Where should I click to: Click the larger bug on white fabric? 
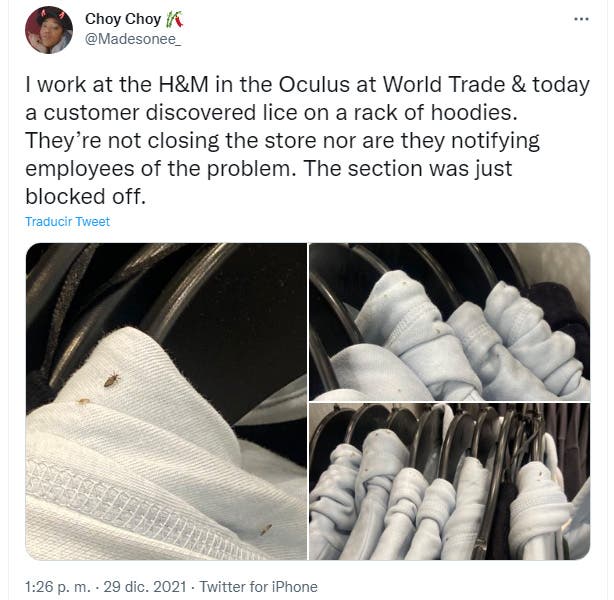point(111,380)
